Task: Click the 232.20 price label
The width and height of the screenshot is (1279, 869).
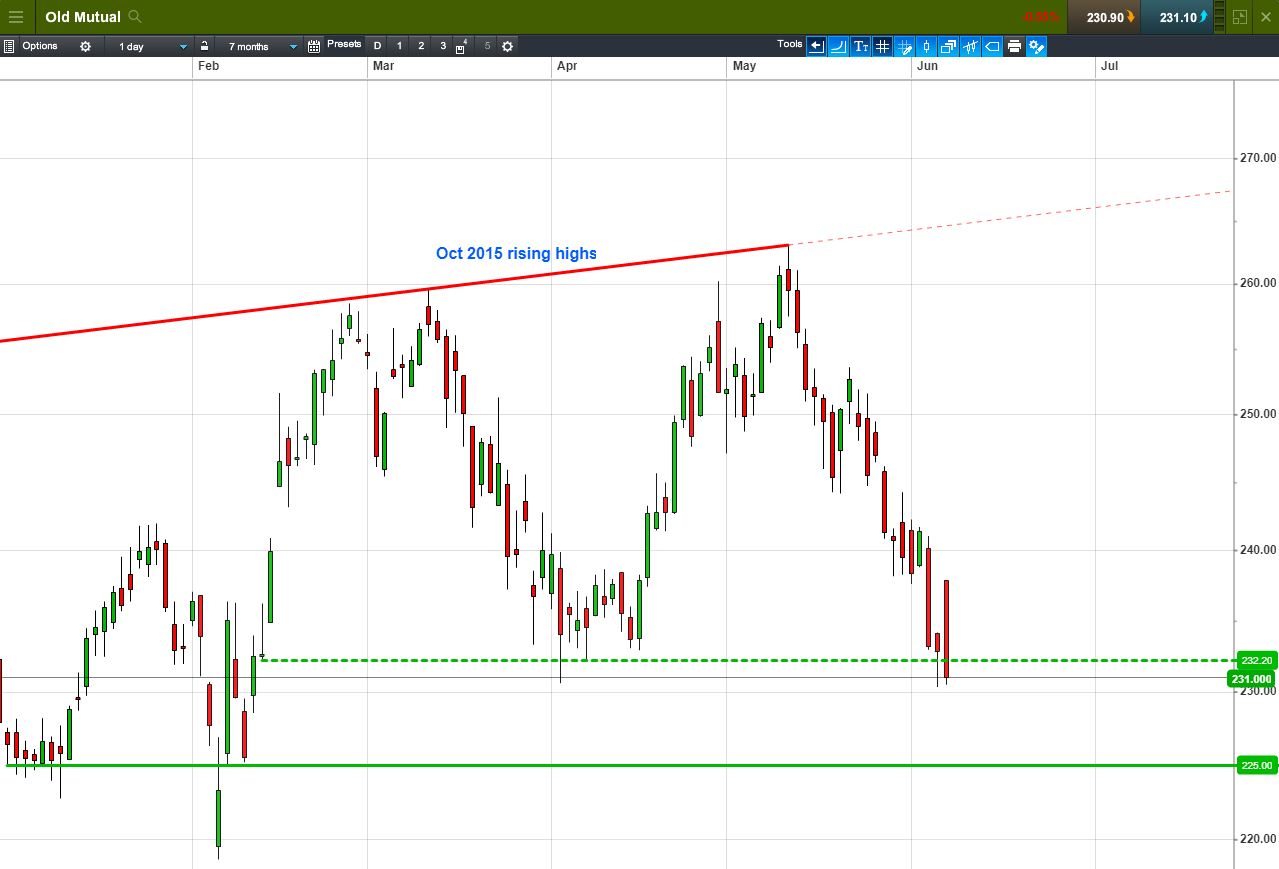Action: [1257, 660]
